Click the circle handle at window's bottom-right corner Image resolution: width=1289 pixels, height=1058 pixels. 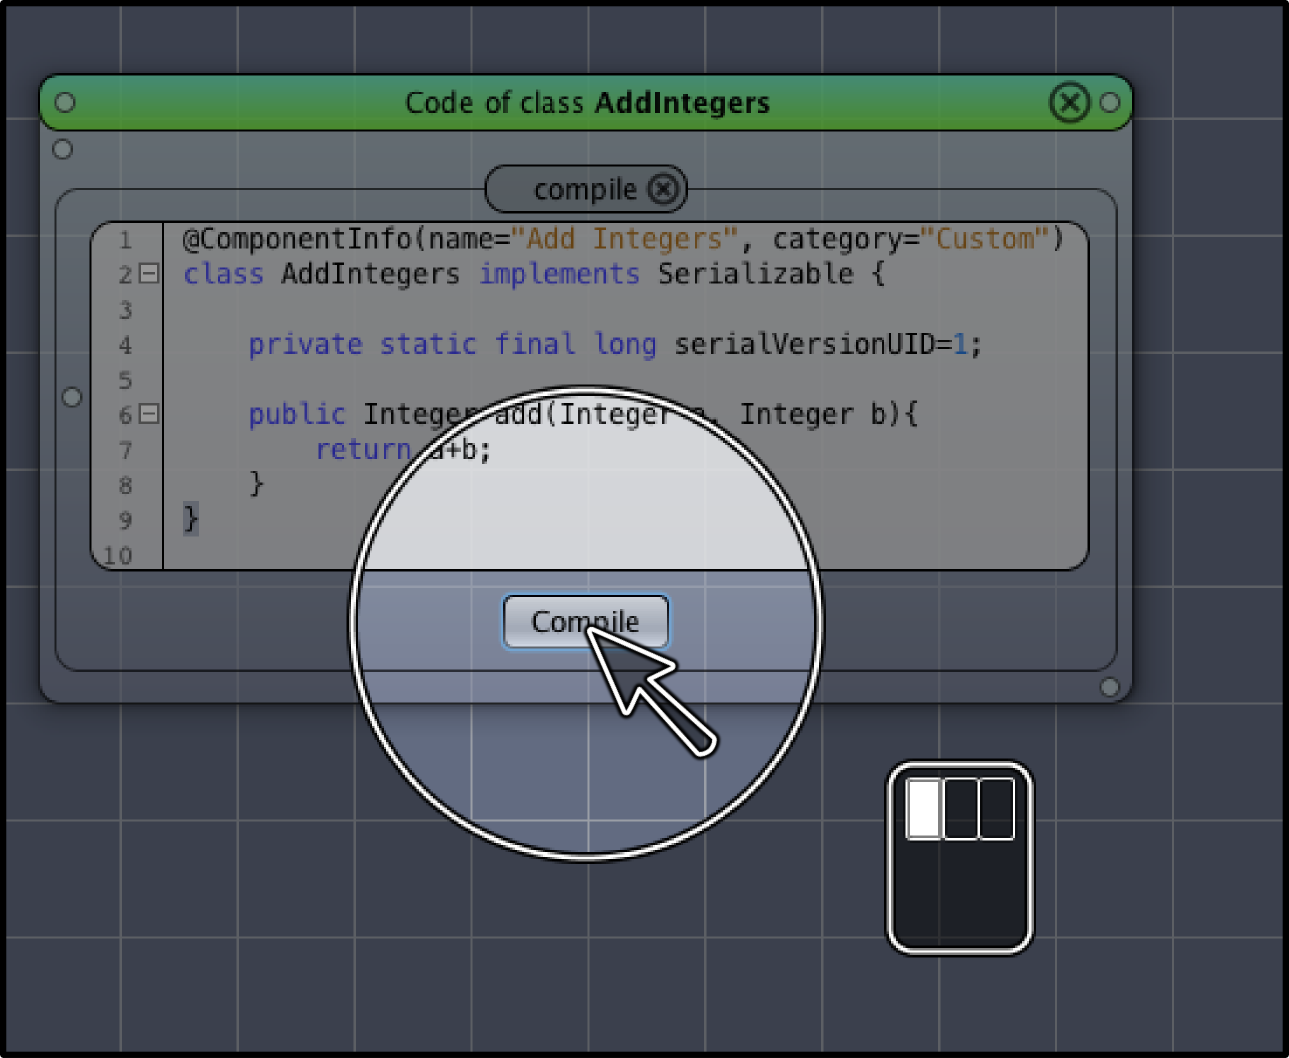[1110, 687]
